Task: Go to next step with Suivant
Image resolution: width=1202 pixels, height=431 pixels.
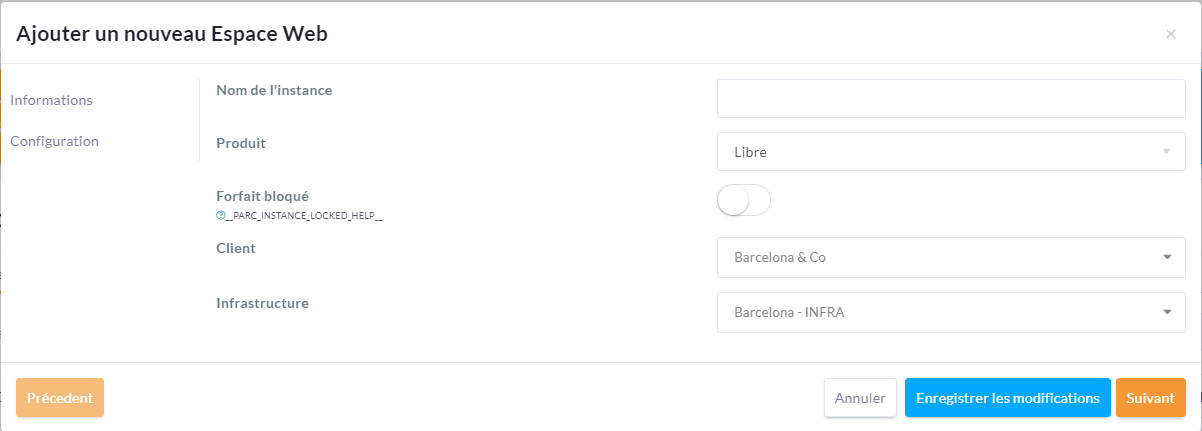Action: pyautogui.click(x=1150, y=398)
